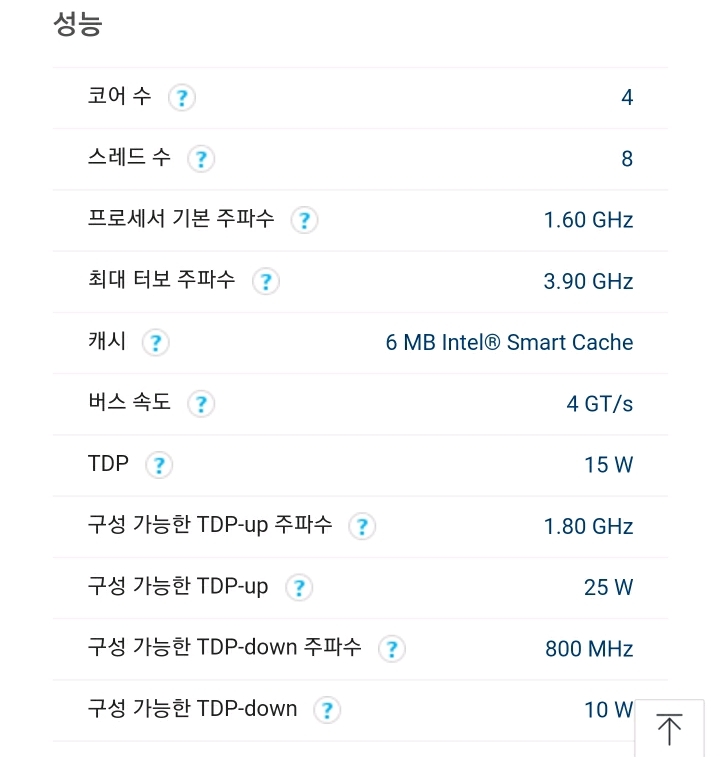Viewport: 720px width, 757px height.
Task: Click the 3.90 GHz turbo frequency value
Action: click(x=588, y=281)
